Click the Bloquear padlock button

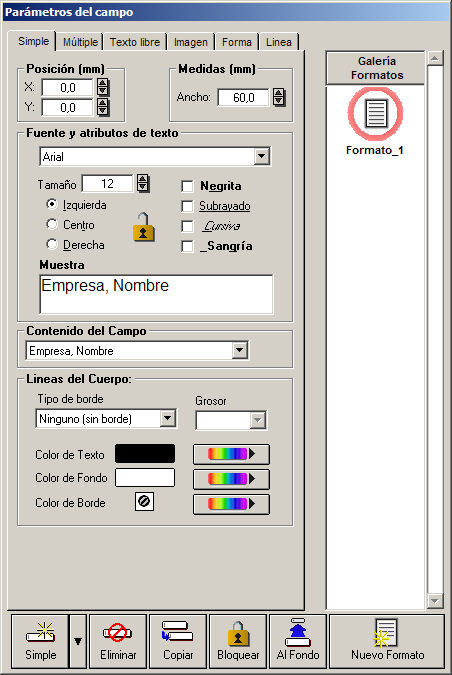238,641
